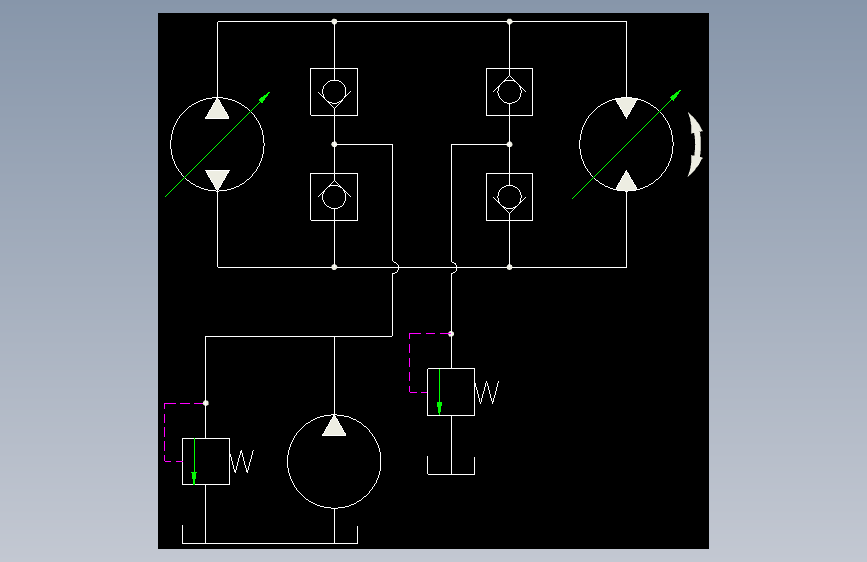This screenshot has width=867, height=562.
Task: Click the top junction node above right check valves
Action: pyautogui.click(x=509, y=22)
